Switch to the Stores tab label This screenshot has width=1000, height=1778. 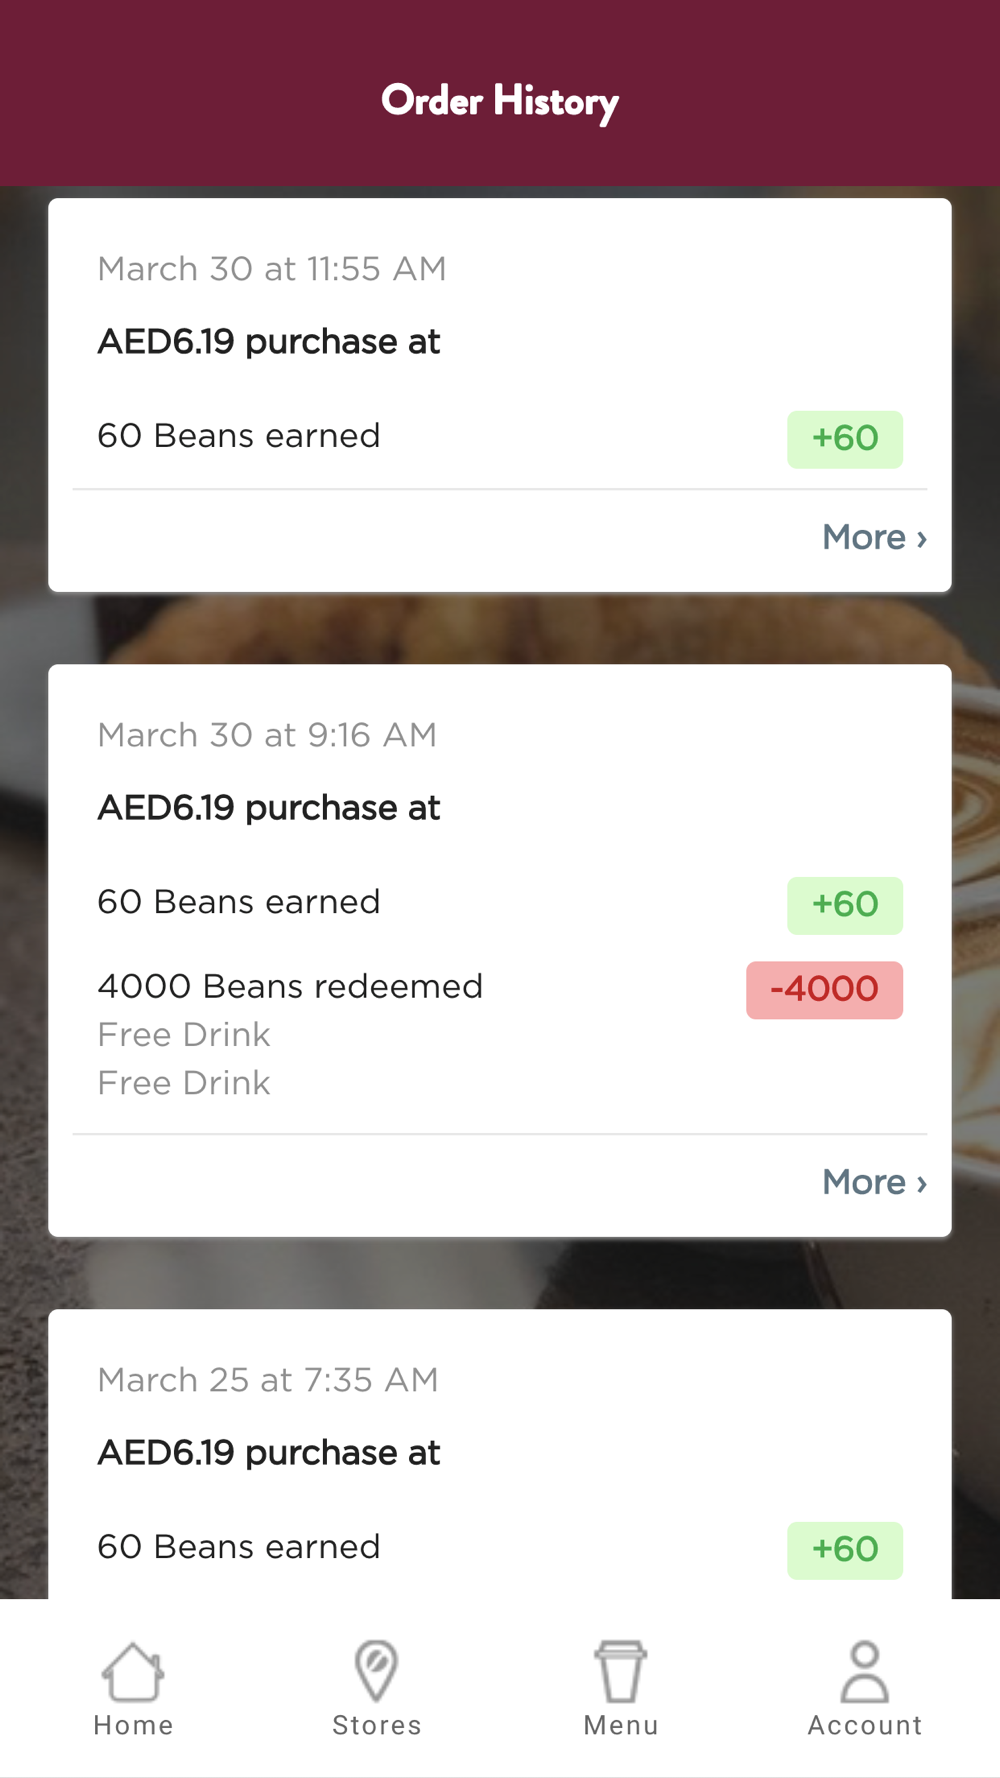[x=377, y=1725]
